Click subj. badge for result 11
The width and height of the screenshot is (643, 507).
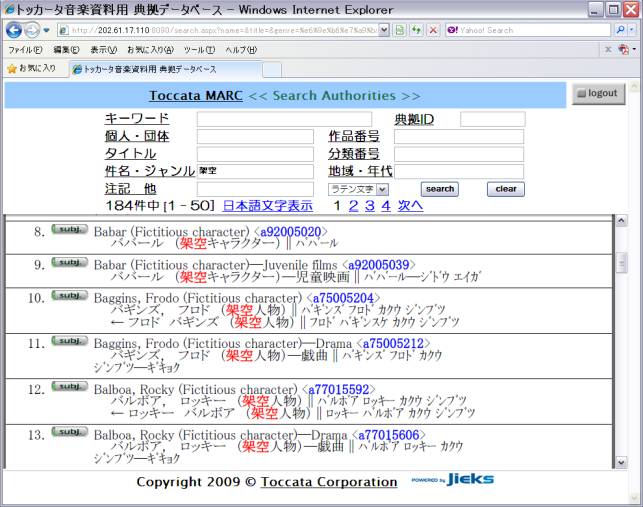pyautogui.click(x=69, y=341)
